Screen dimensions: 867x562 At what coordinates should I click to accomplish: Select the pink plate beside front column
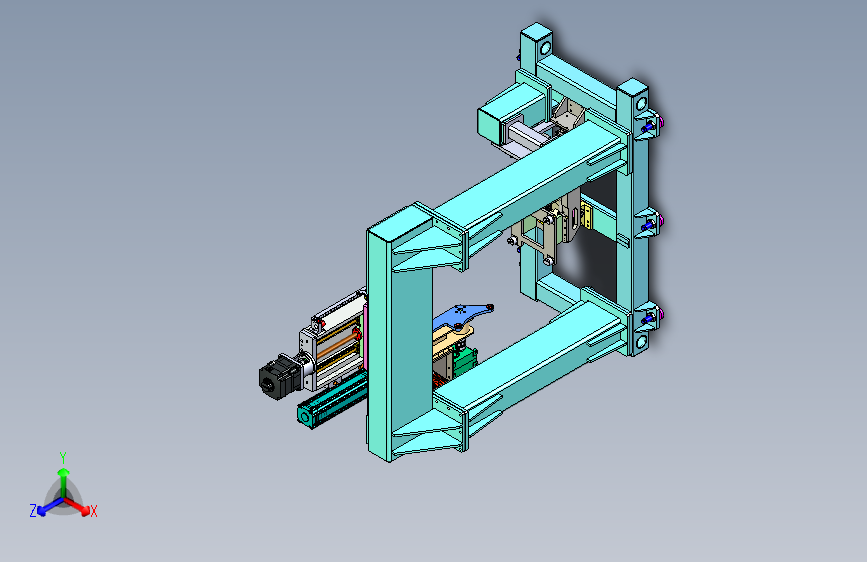click(365, 337)
